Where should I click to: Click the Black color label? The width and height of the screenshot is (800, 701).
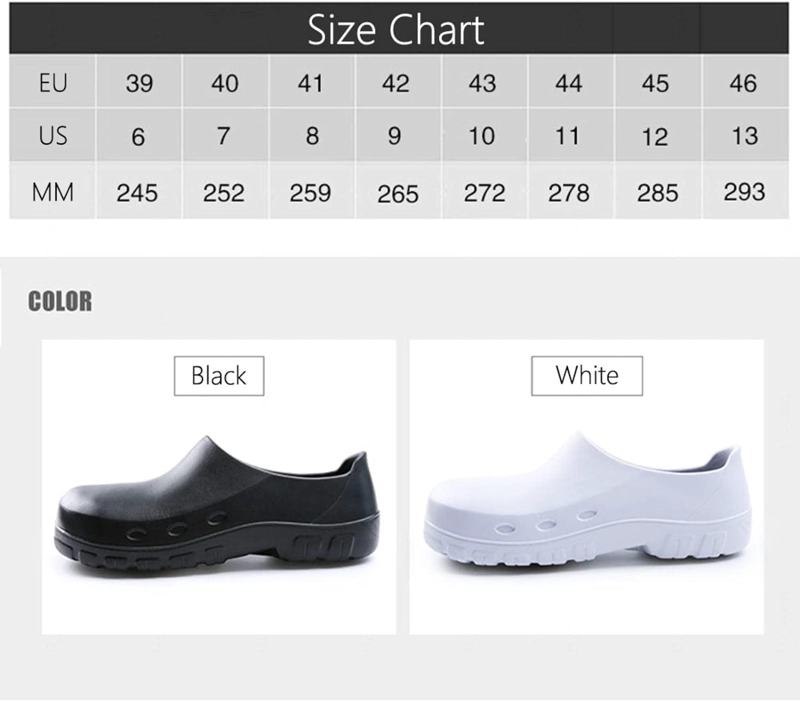click(219, 376)
